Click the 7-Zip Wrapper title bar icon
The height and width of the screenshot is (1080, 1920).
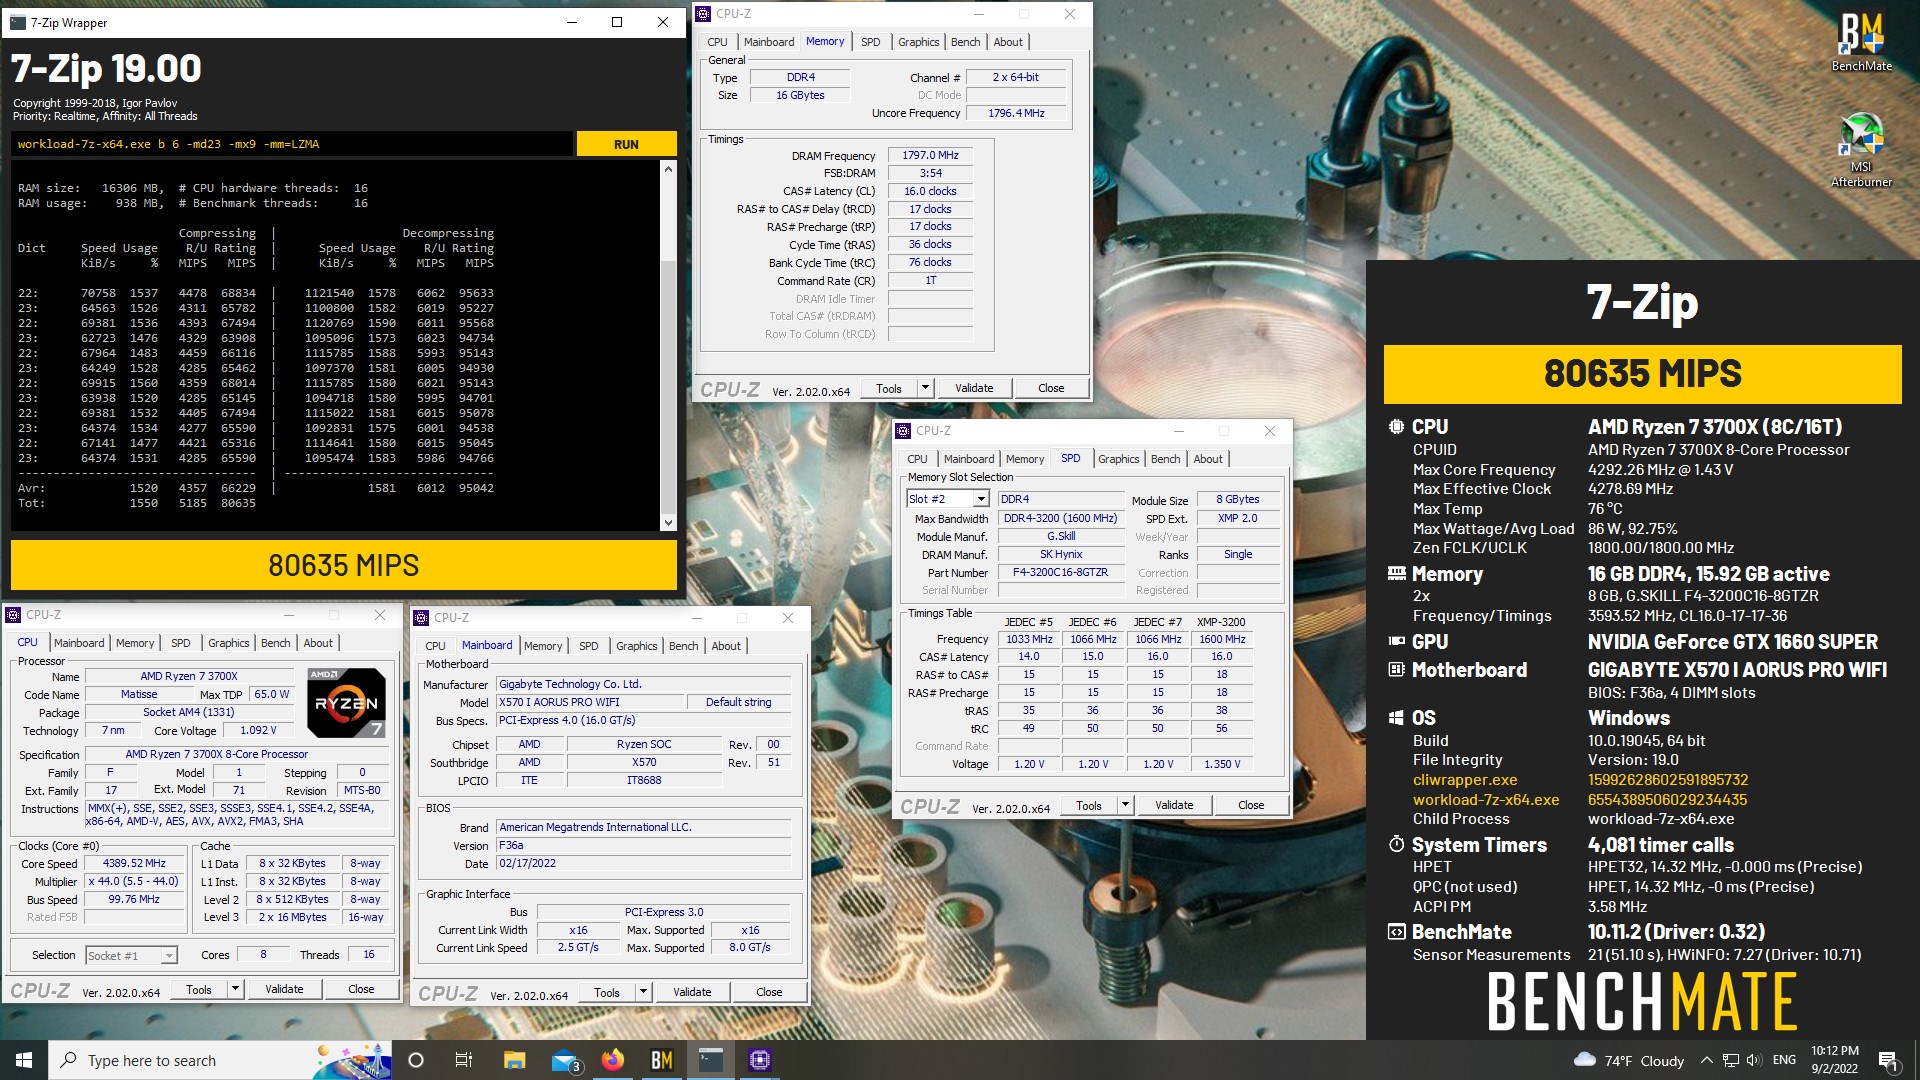18,22
